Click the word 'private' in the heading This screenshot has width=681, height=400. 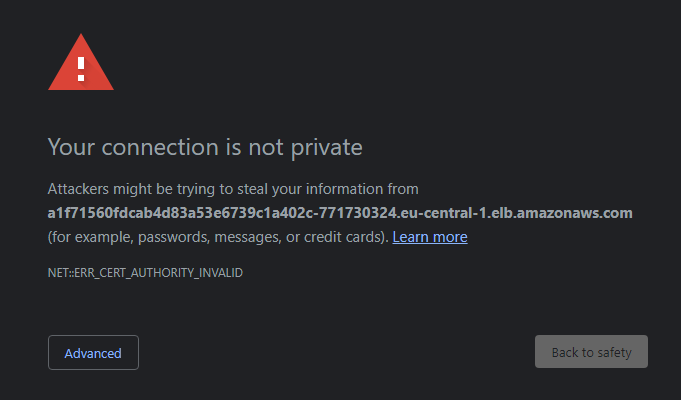[x=327, y=148]
